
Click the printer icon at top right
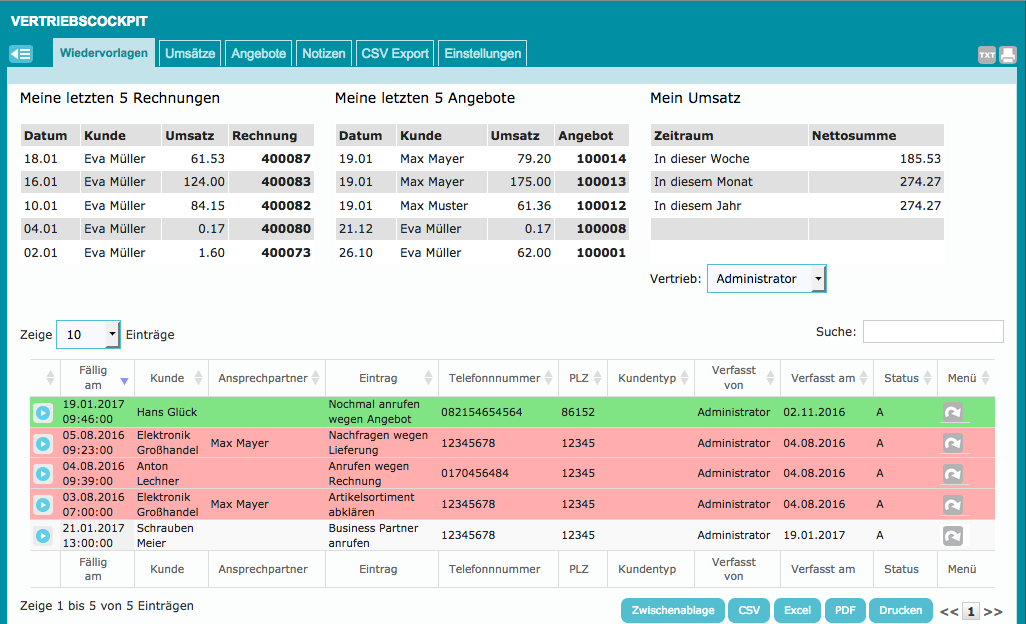pos(1007,55)
